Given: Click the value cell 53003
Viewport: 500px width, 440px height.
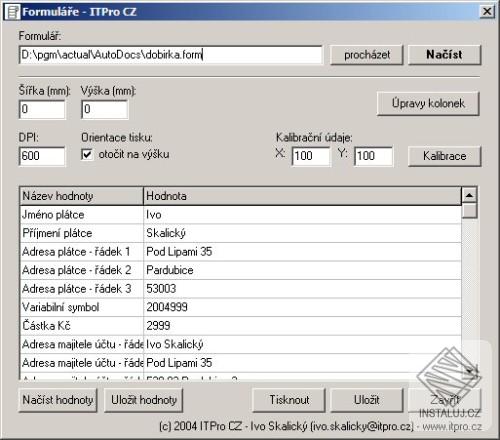Looking at the screenshot, I should pos(302,289).
